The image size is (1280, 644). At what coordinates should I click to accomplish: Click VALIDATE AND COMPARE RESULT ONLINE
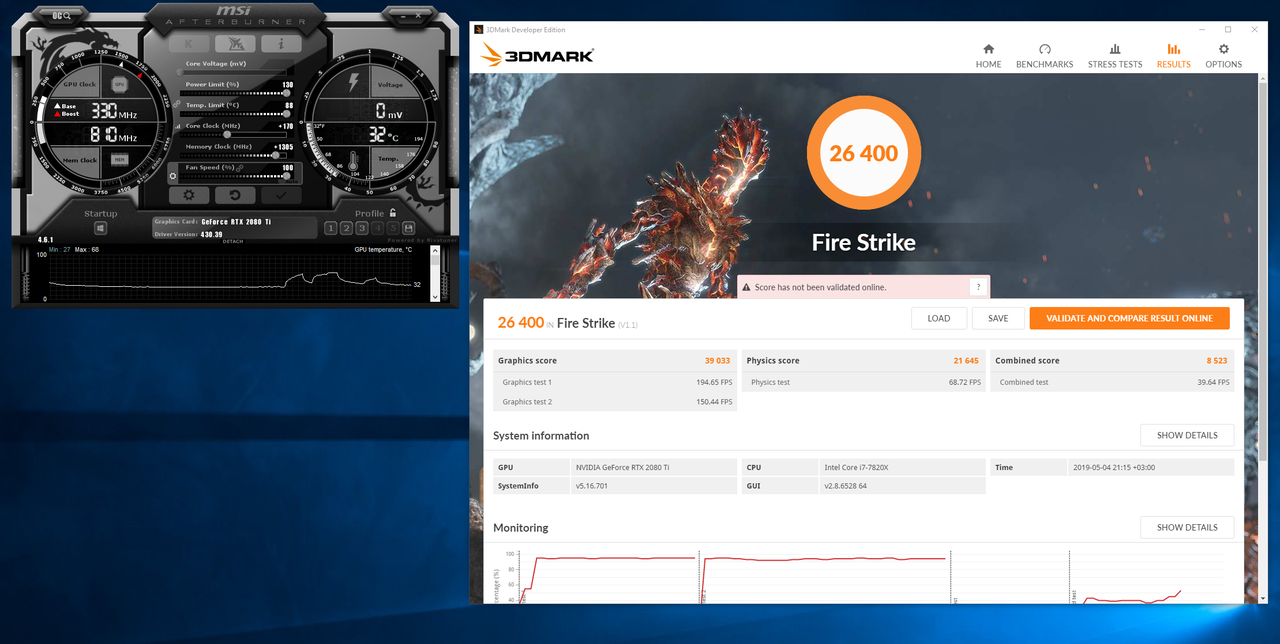pos(1129,318)
